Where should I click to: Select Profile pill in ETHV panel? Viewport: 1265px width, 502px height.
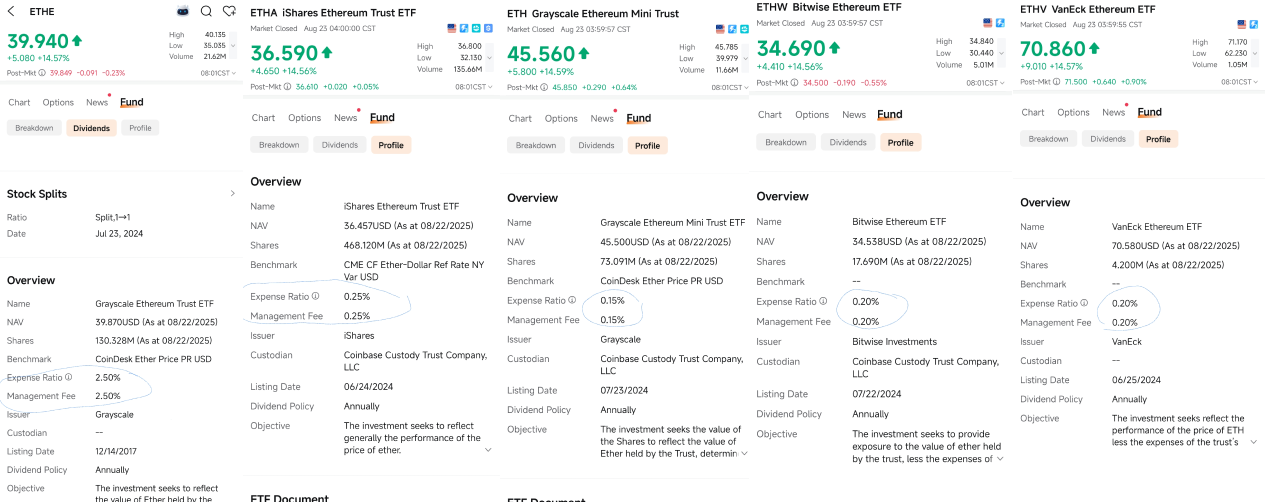tap(1158, 139)
